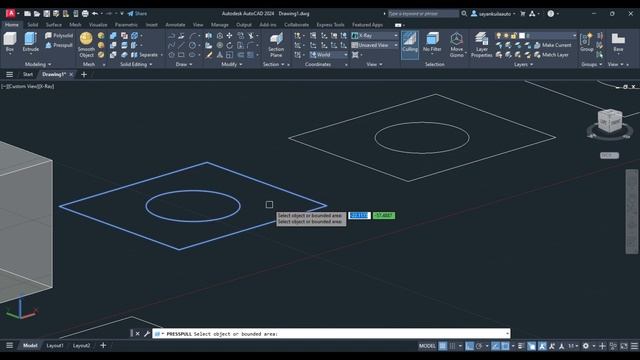
Task: Expand the Modeling panel
Action: click(38, 64)
